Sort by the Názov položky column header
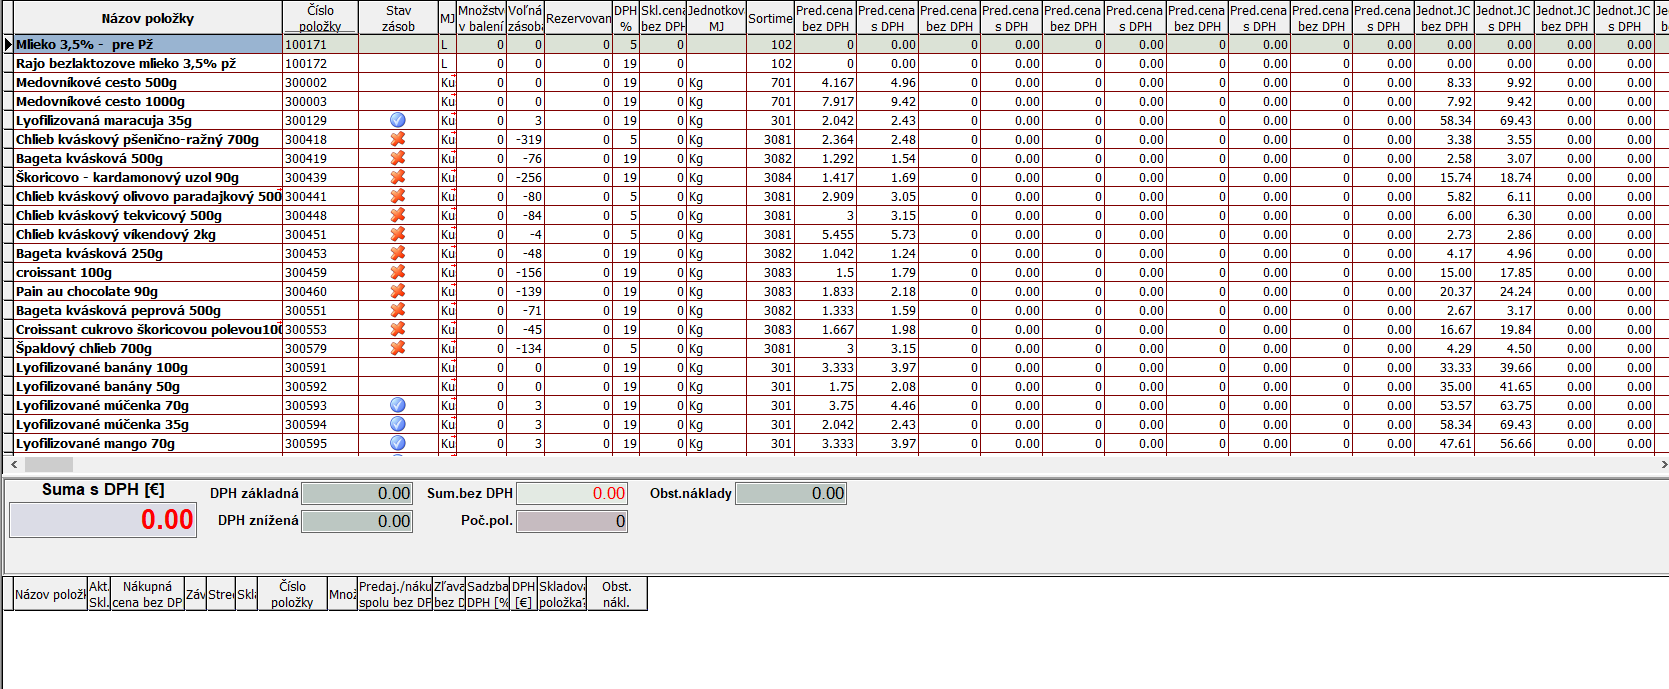Viewport: 1669px width, 689px height. [147, 18]
